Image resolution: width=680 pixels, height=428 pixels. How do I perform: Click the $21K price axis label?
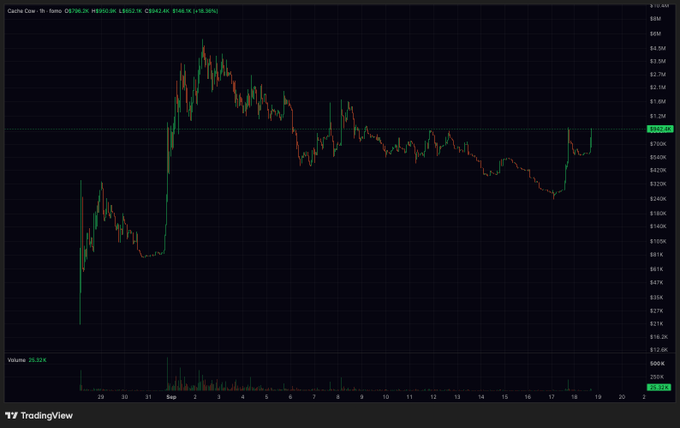click(x=657, y=323)
